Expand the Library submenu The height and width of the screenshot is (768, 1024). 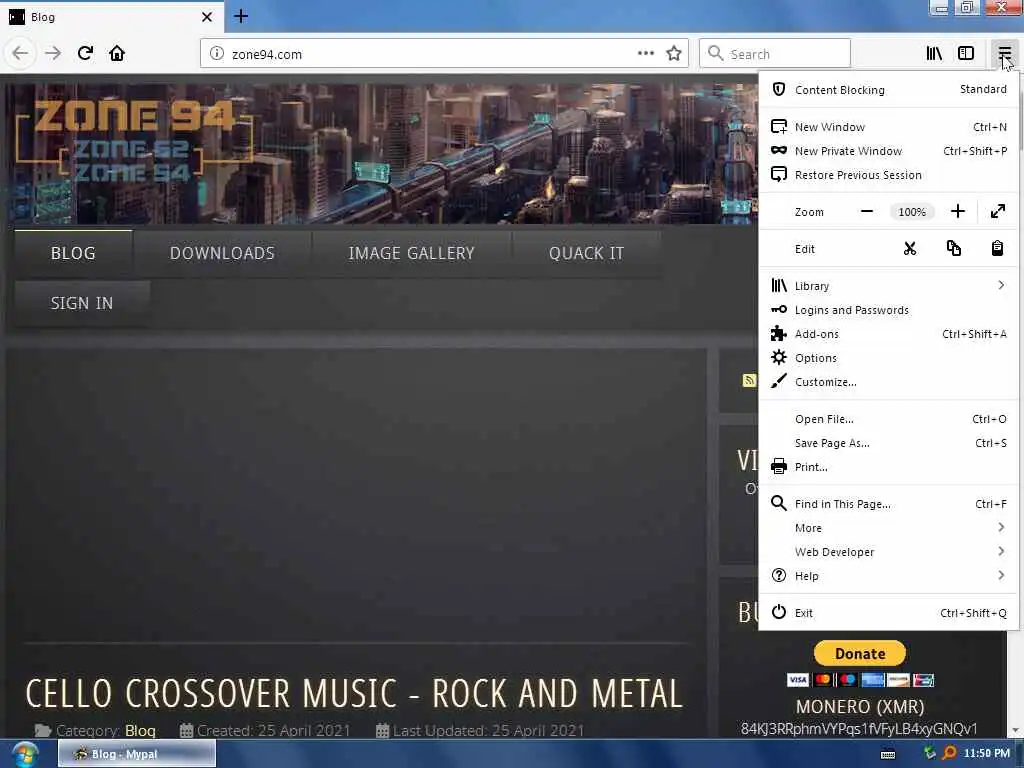click(889, 286)
